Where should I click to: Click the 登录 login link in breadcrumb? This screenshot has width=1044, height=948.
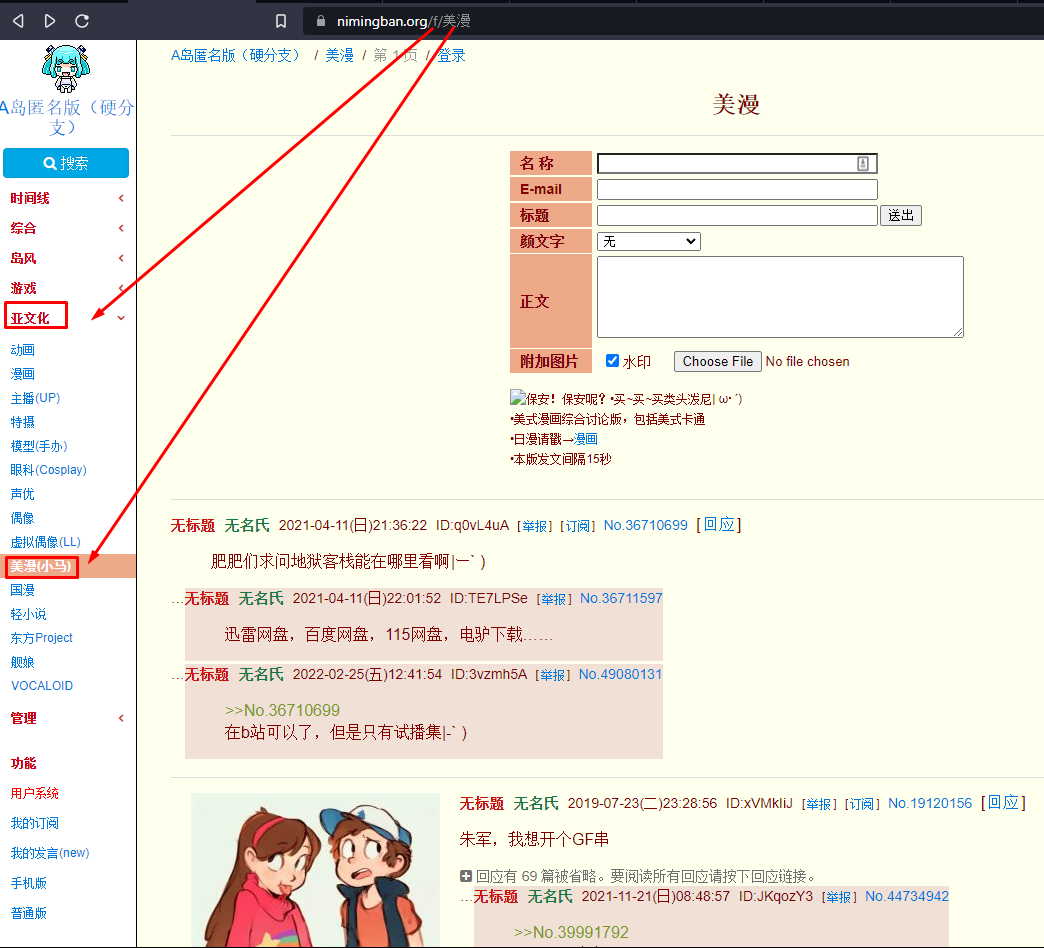tap(451, 55)
